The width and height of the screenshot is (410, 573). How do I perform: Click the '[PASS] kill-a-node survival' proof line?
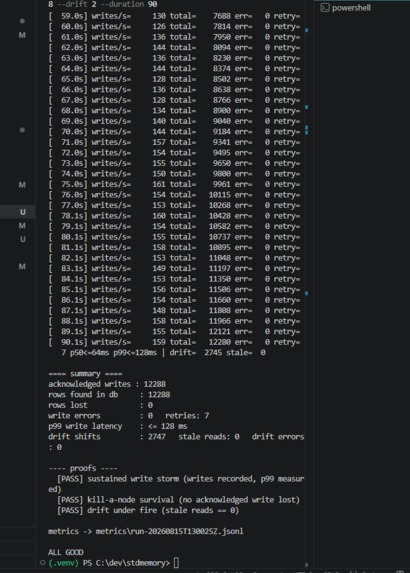click(x=178, y=500)
